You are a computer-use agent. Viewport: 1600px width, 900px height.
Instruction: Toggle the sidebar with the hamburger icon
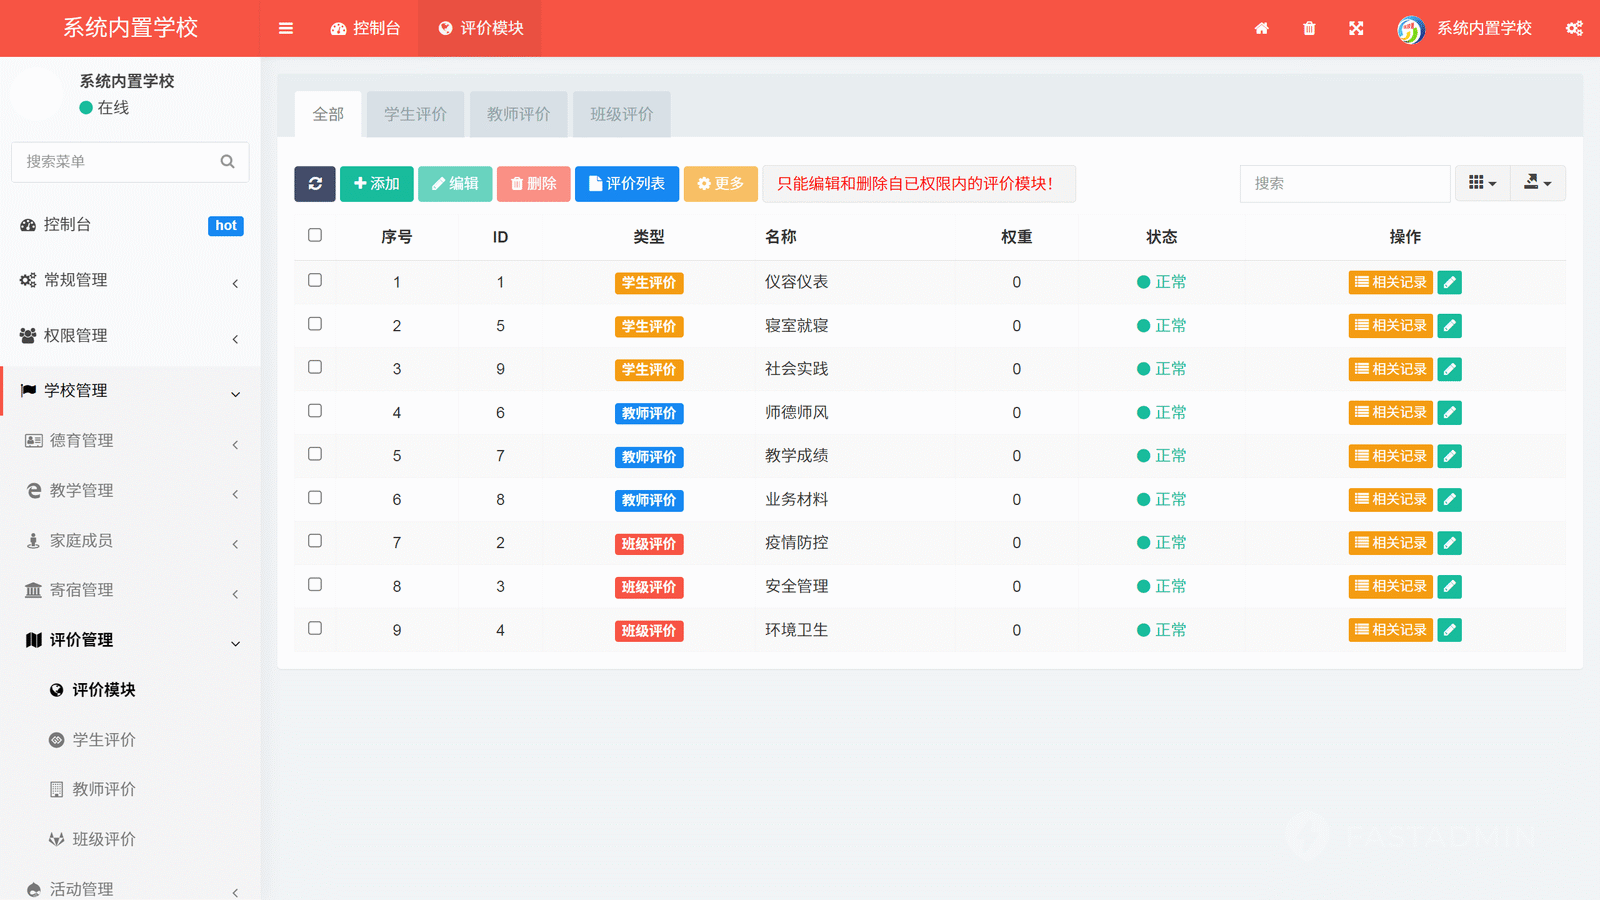[x=286, y=28]
